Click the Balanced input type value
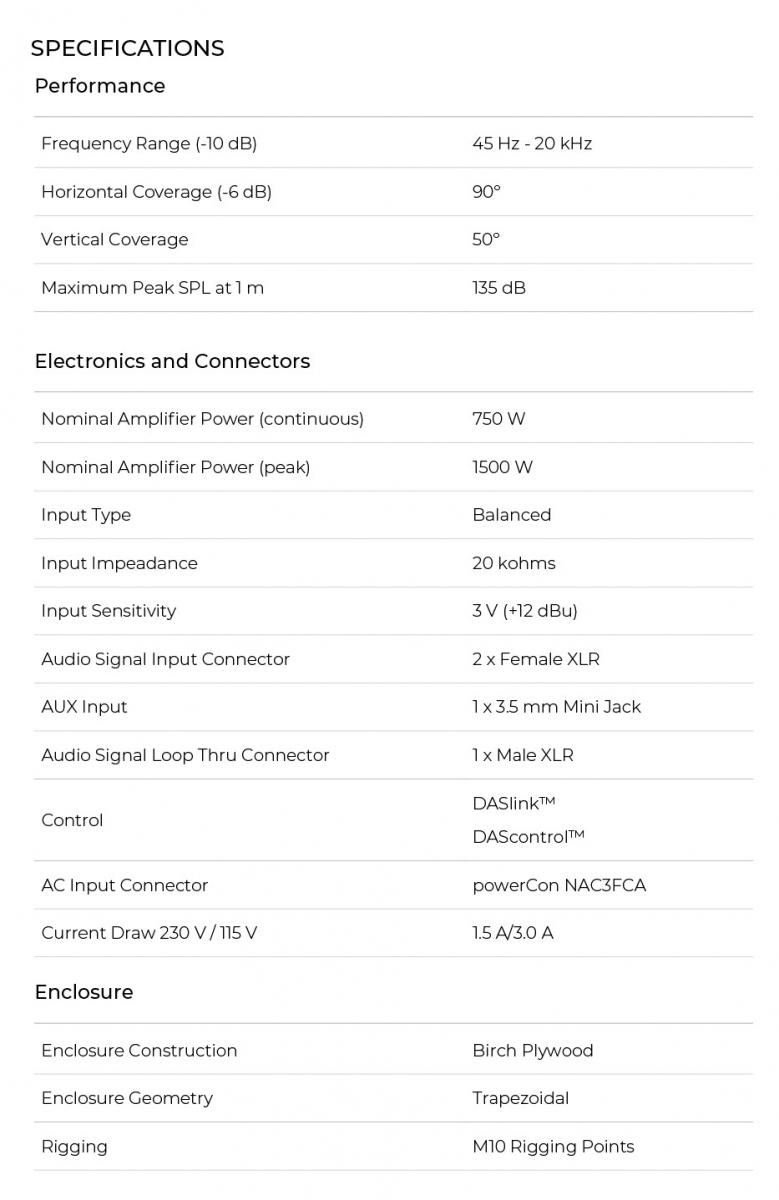Viewport: 779px width, 1200px height. click(511, 515)
